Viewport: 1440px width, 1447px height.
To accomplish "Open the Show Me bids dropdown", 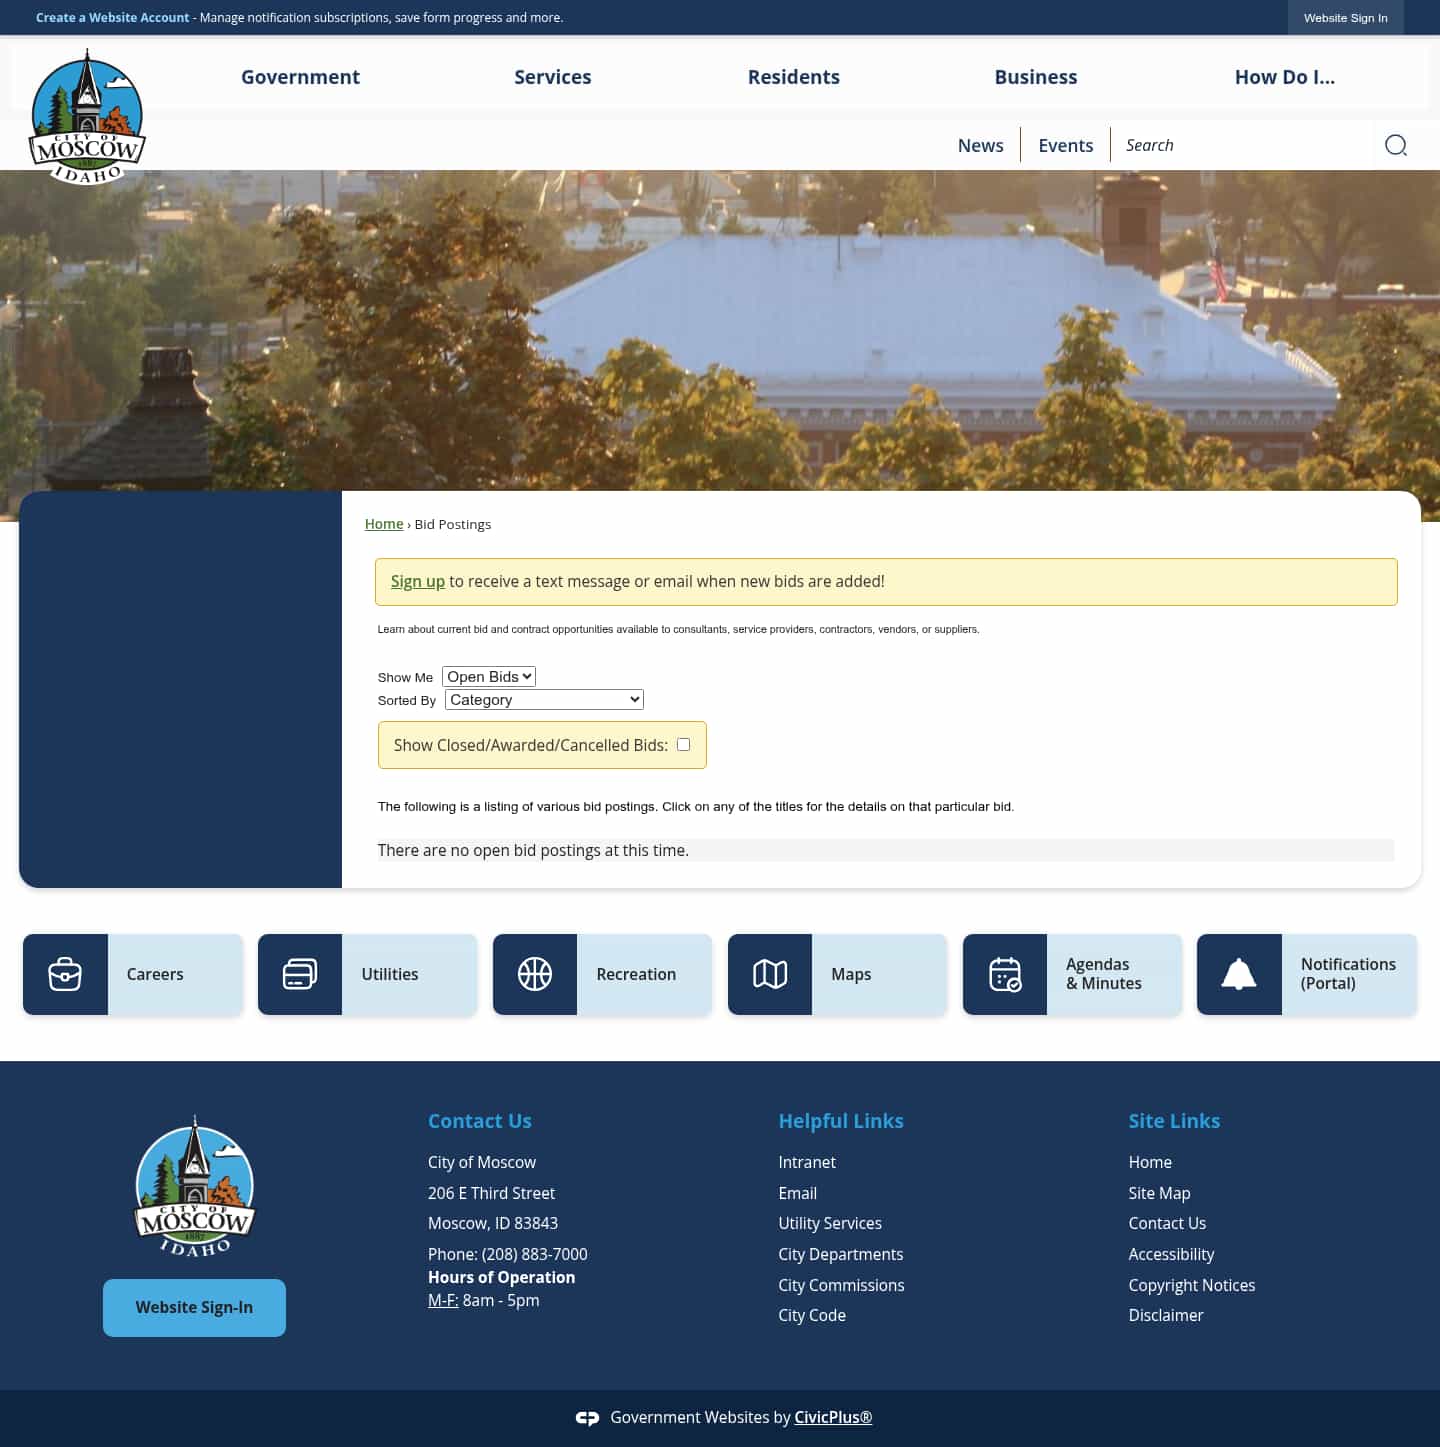I will 488,676.
